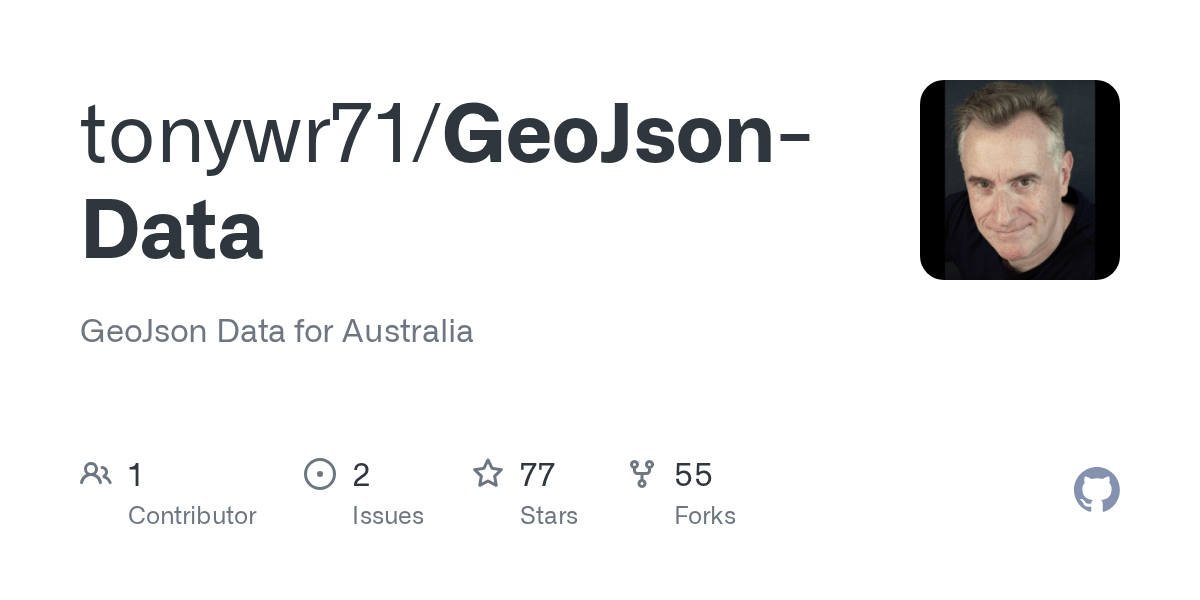Click the GitHub Octocat logo
1200x600 pixels.
click(1097, 490)
